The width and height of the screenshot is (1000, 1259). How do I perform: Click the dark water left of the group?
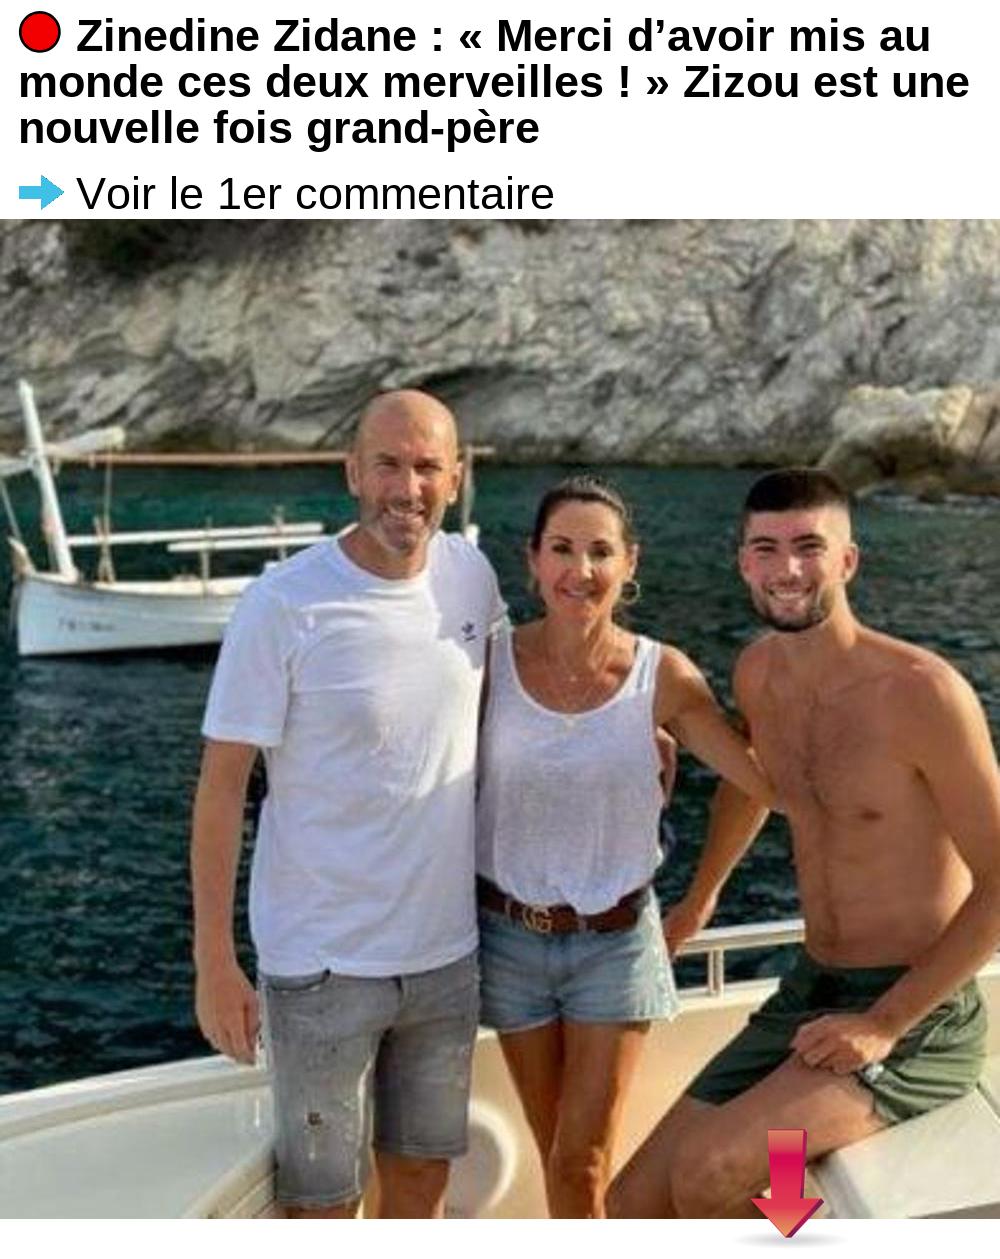(100, 850)
